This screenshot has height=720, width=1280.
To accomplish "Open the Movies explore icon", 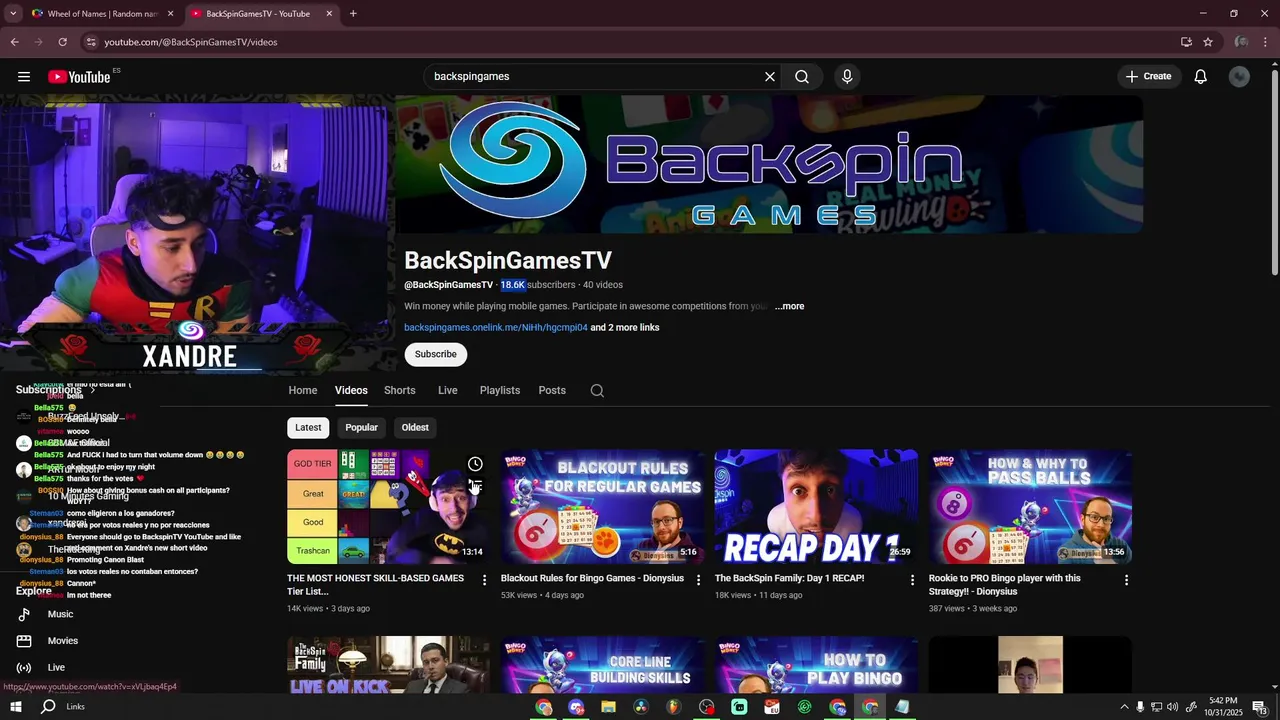I will [x=24, y=641].
